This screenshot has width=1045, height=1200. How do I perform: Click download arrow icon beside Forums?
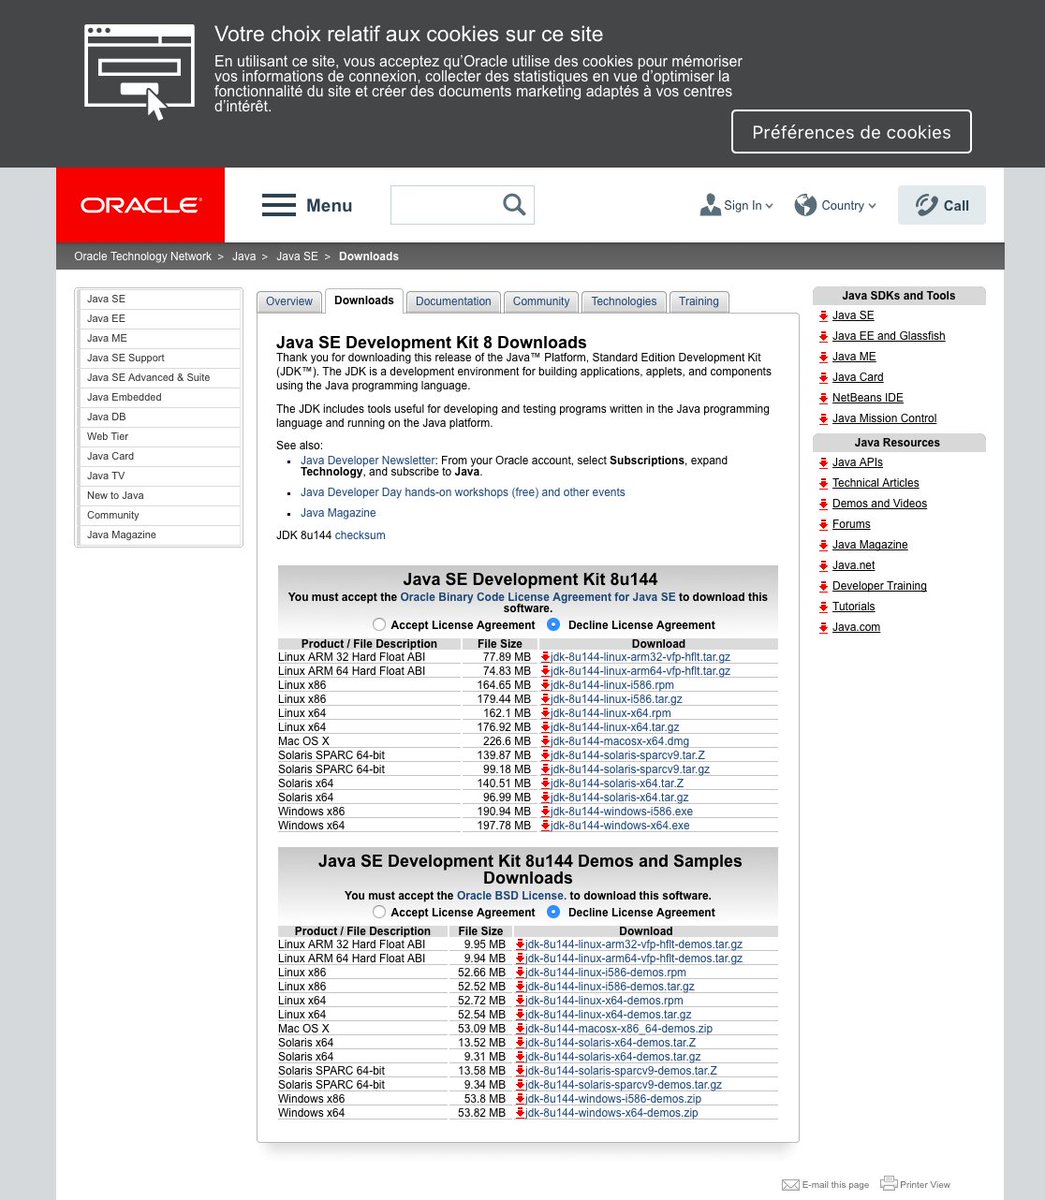[823, 524]
